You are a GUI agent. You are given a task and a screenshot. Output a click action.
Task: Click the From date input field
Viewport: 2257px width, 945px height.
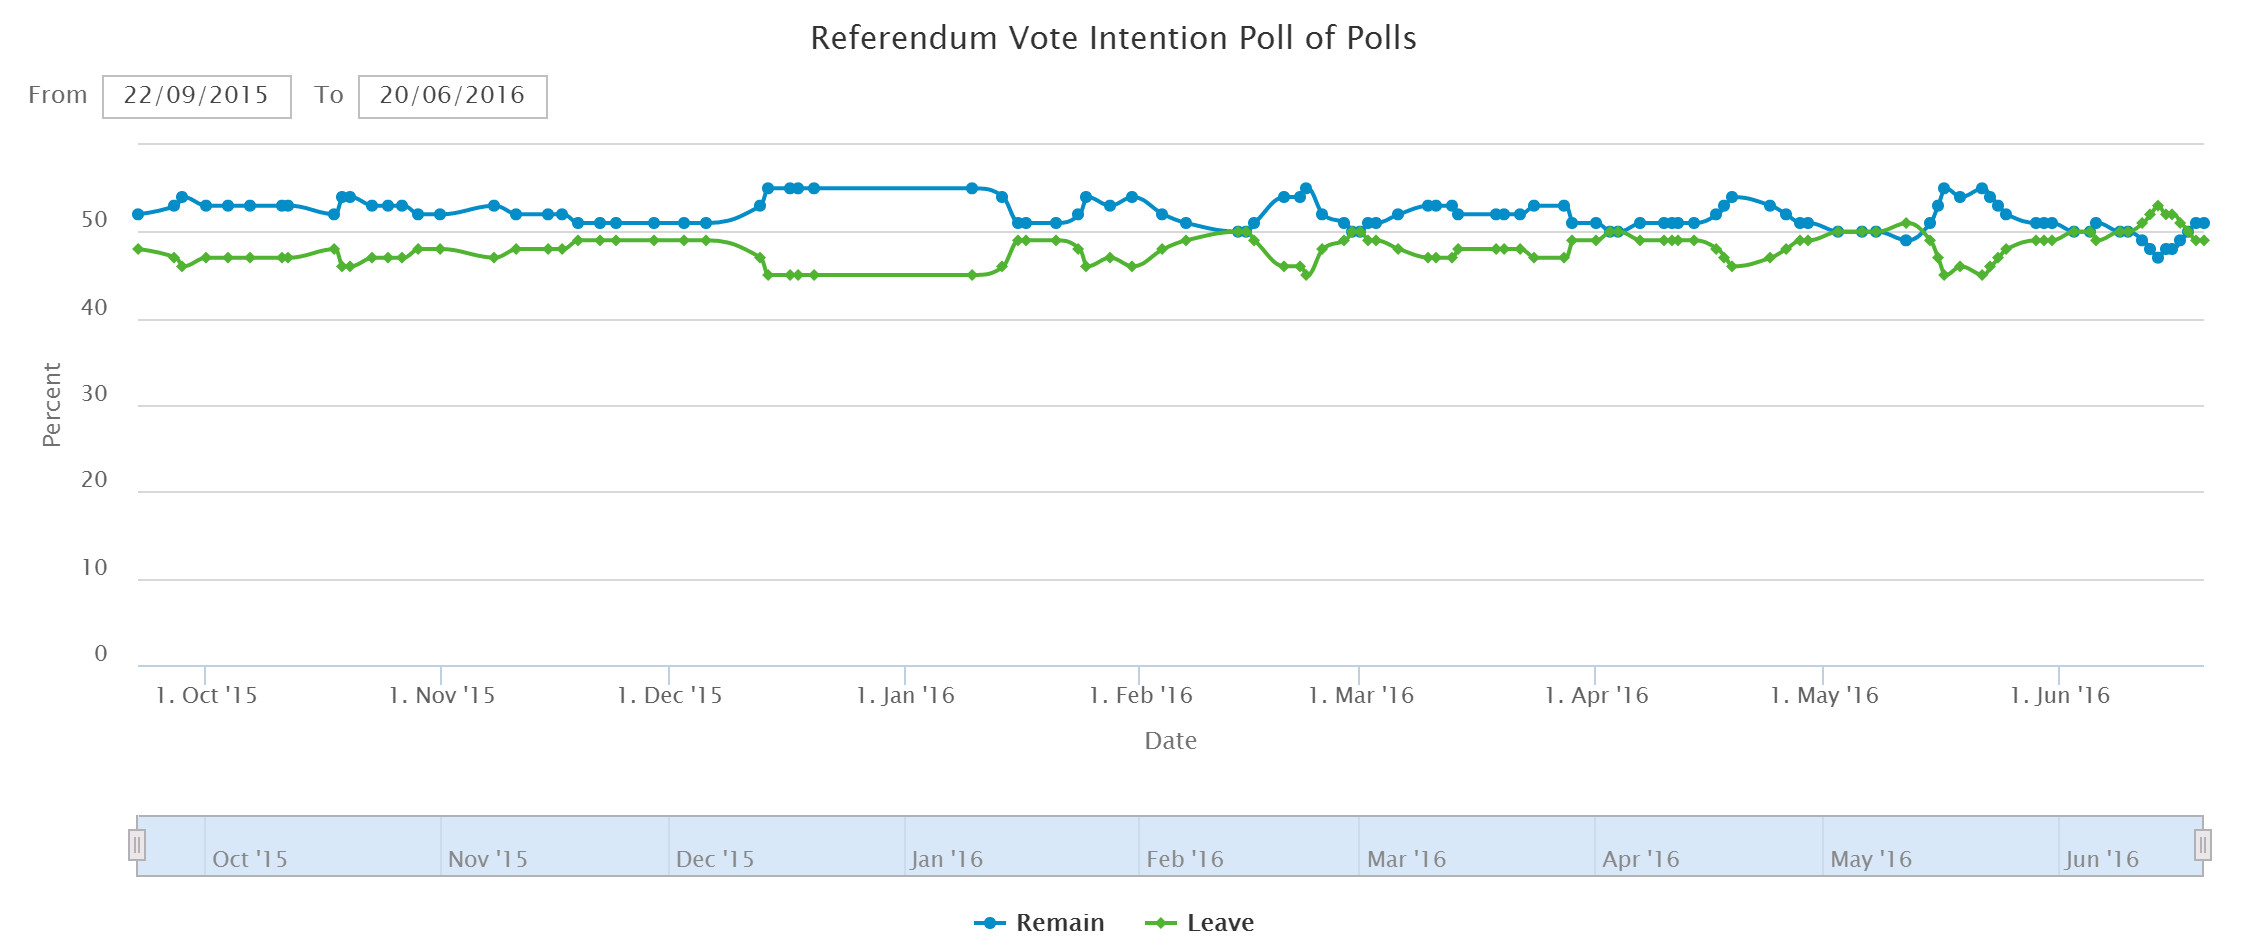[196, 97]
